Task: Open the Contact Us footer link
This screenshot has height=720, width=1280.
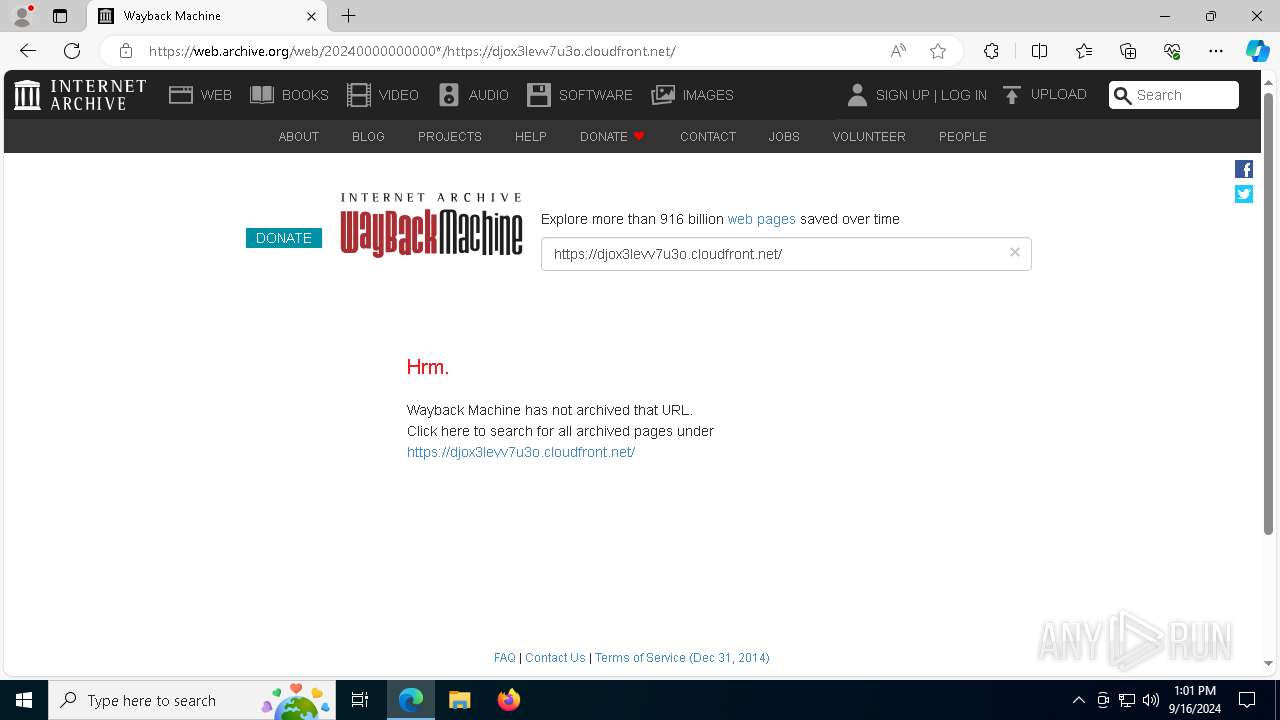Action: pyautogui.click(x=555, y=658)
